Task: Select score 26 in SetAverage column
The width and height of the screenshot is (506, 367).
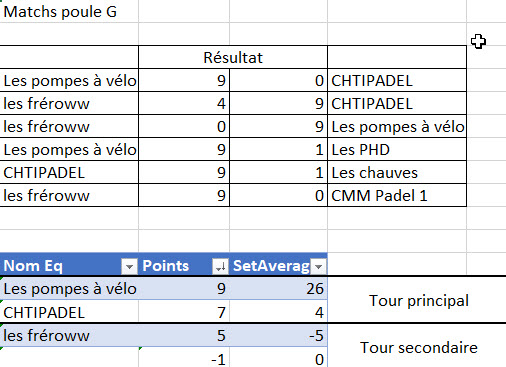Action: (278, 288)
